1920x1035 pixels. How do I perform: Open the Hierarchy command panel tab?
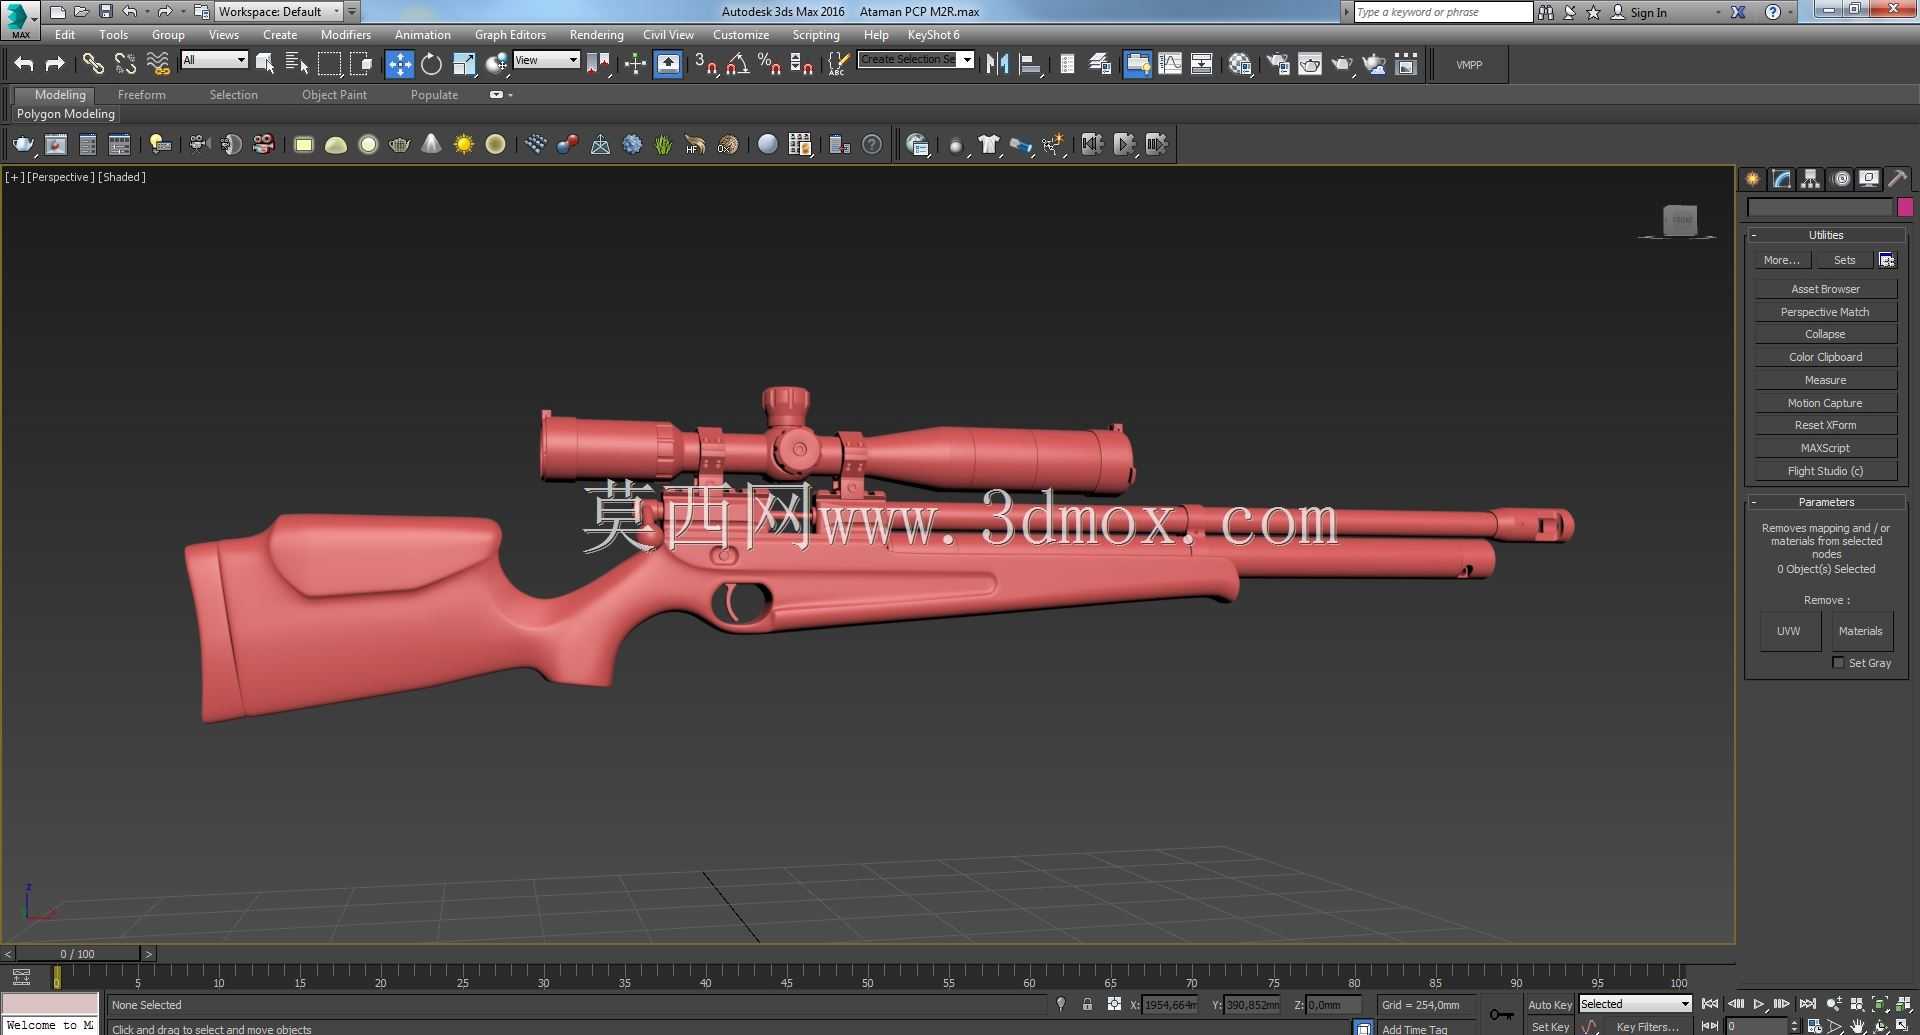(x=1811, y=179)
